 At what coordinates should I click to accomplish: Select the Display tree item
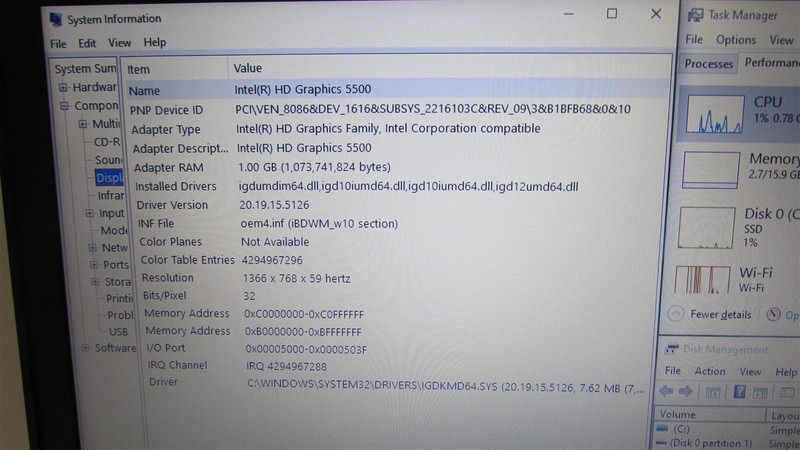tap(109, 178)
